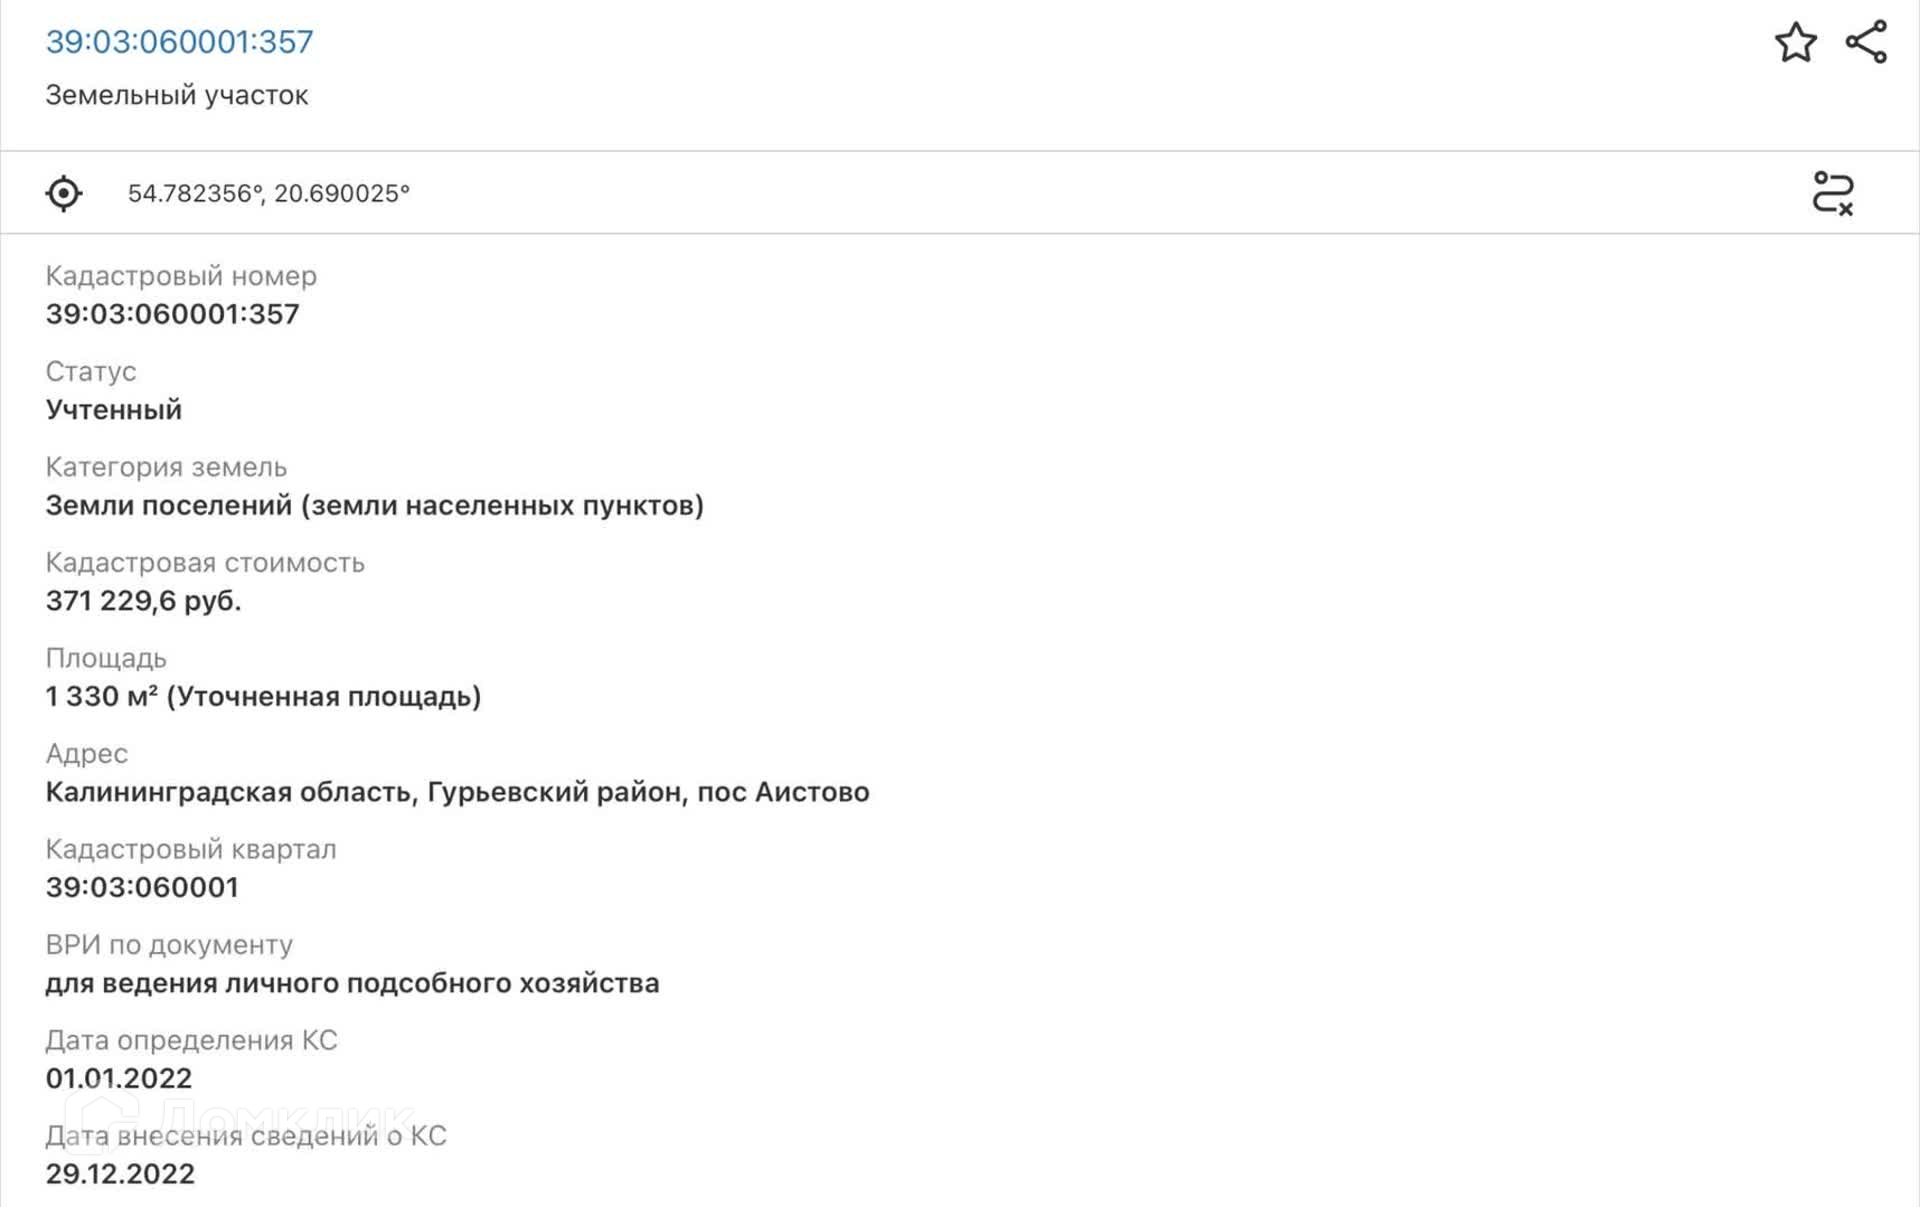Click the Земельный участок subtitle

177,95
